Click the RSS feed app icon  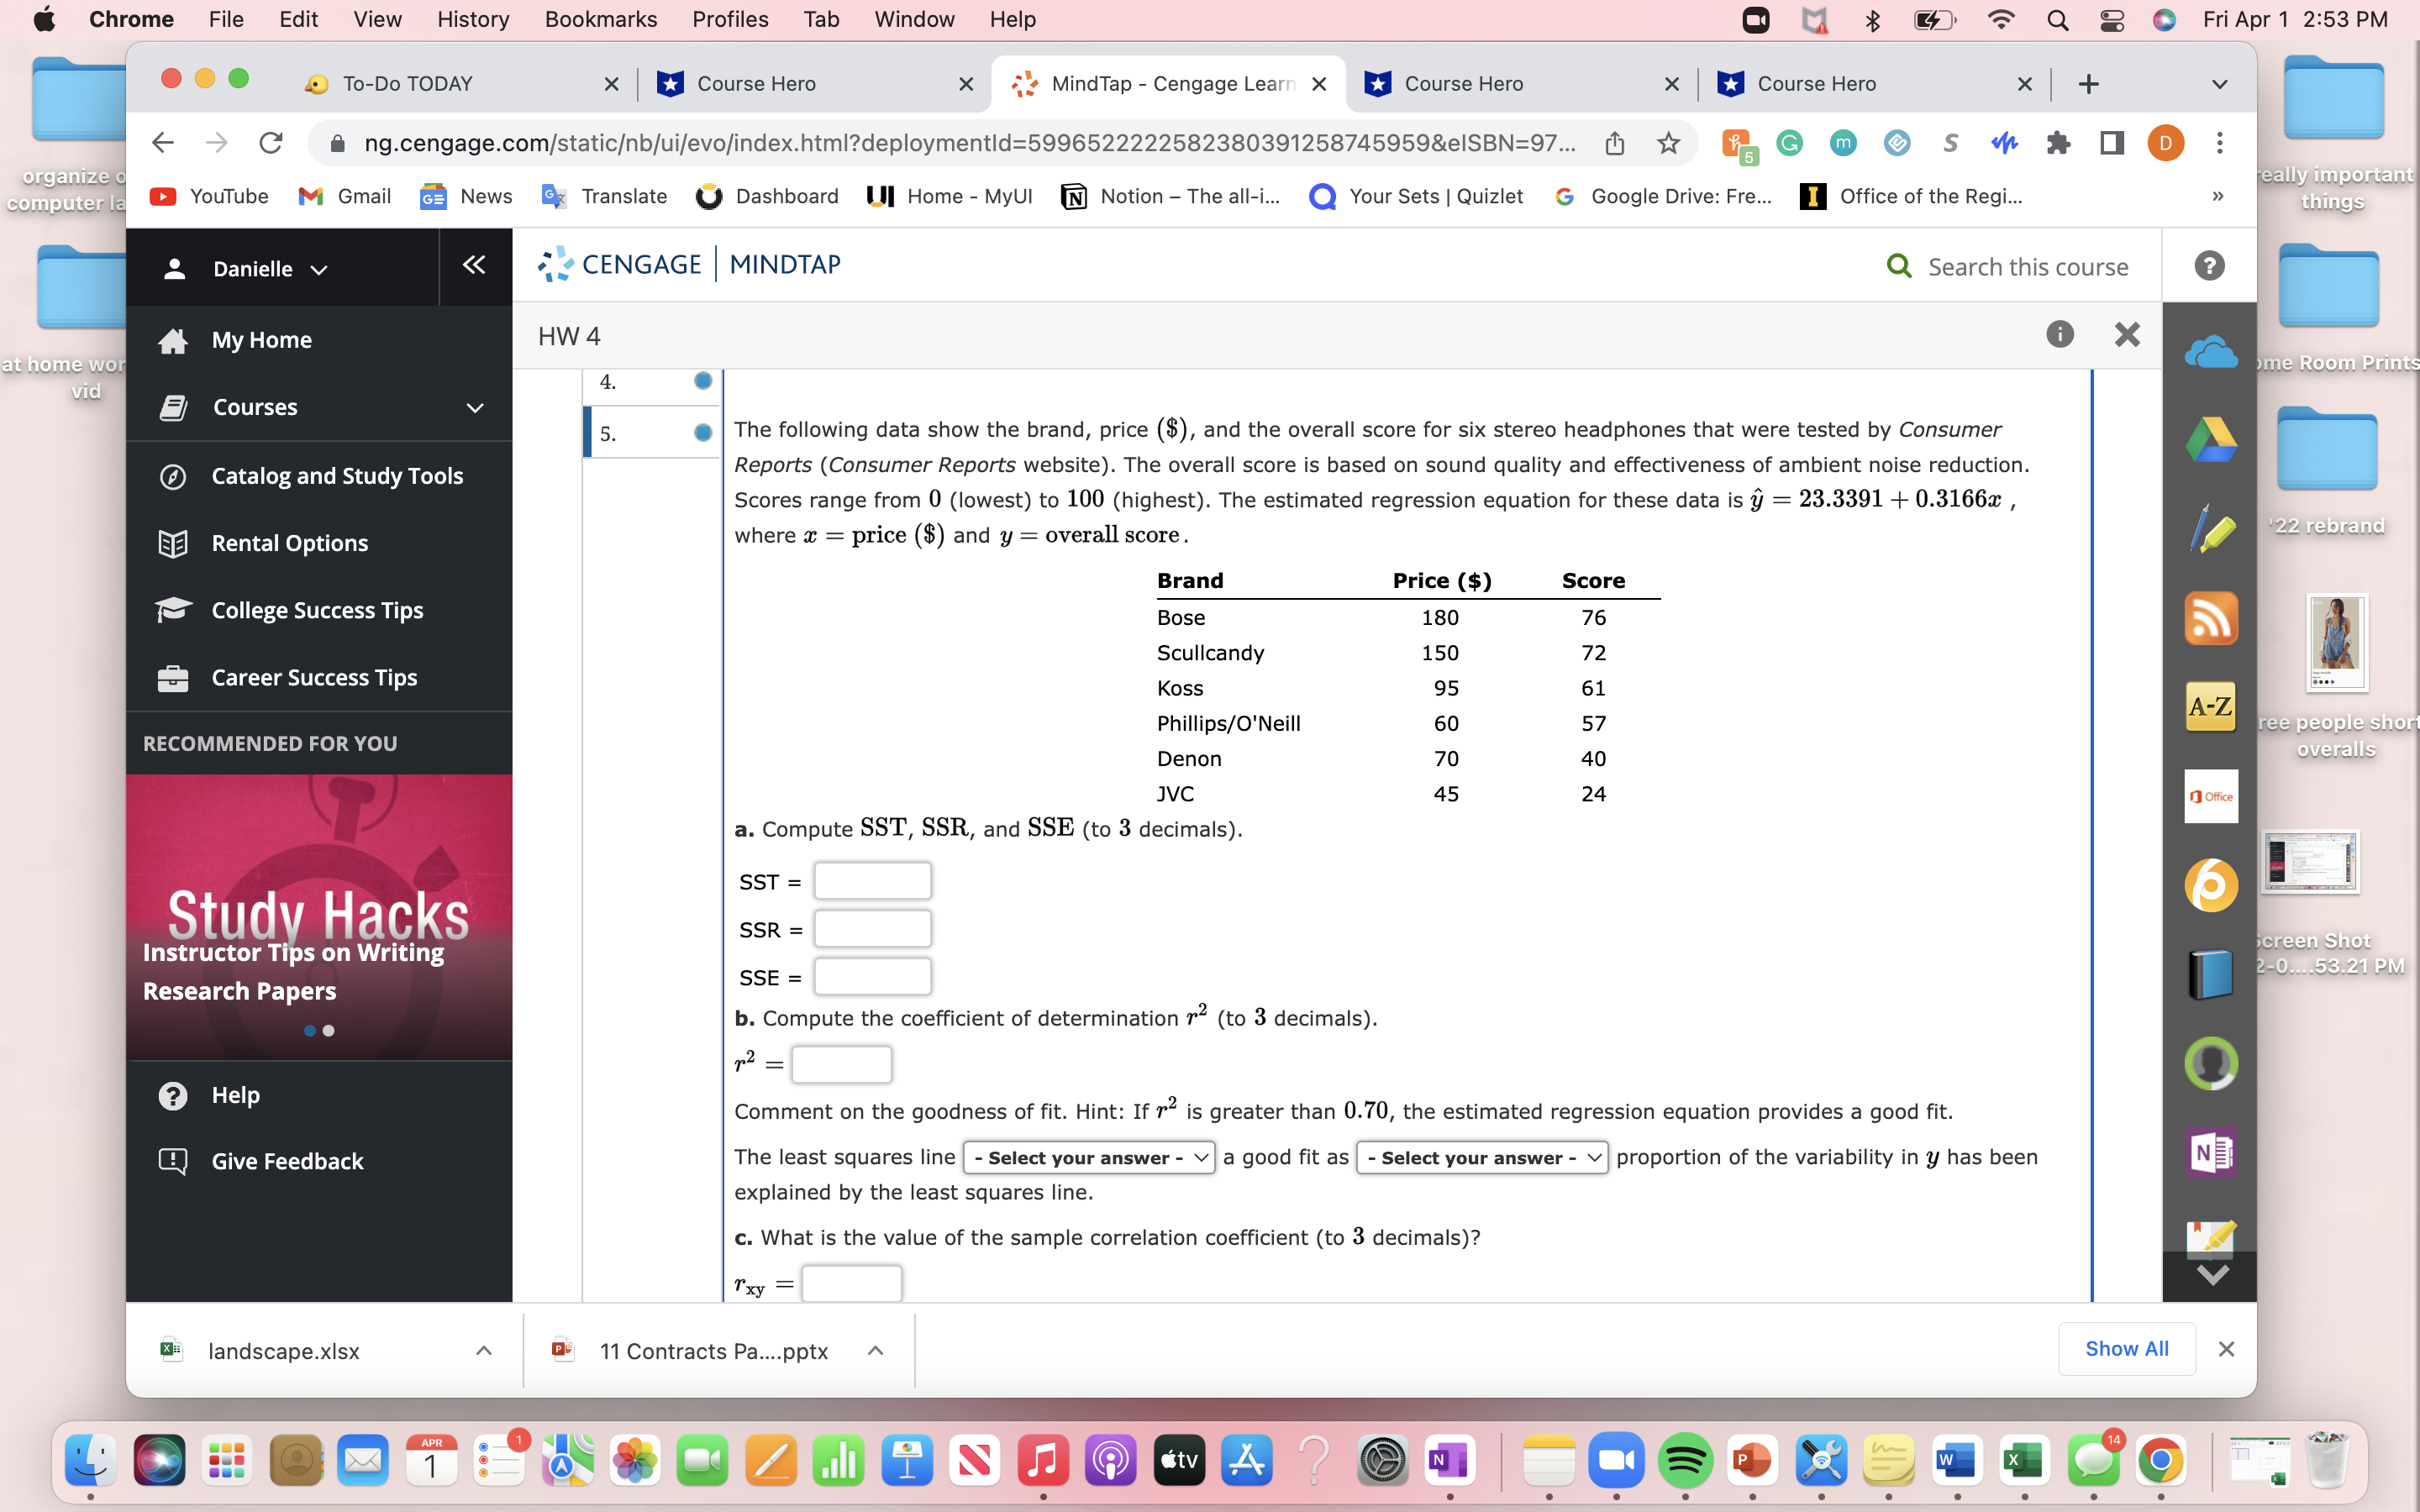pos(2210,619)
